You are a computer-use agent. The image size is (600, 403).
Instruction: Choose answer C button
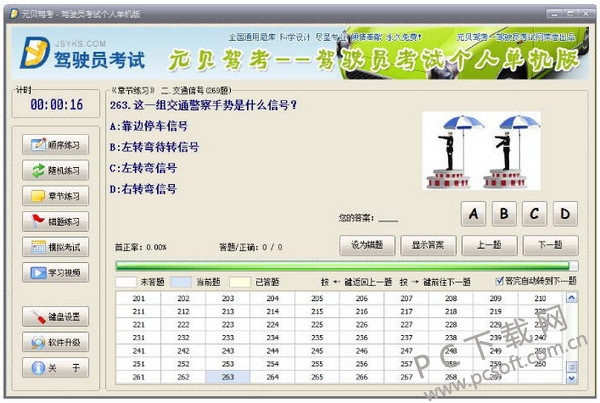(535, 214)
